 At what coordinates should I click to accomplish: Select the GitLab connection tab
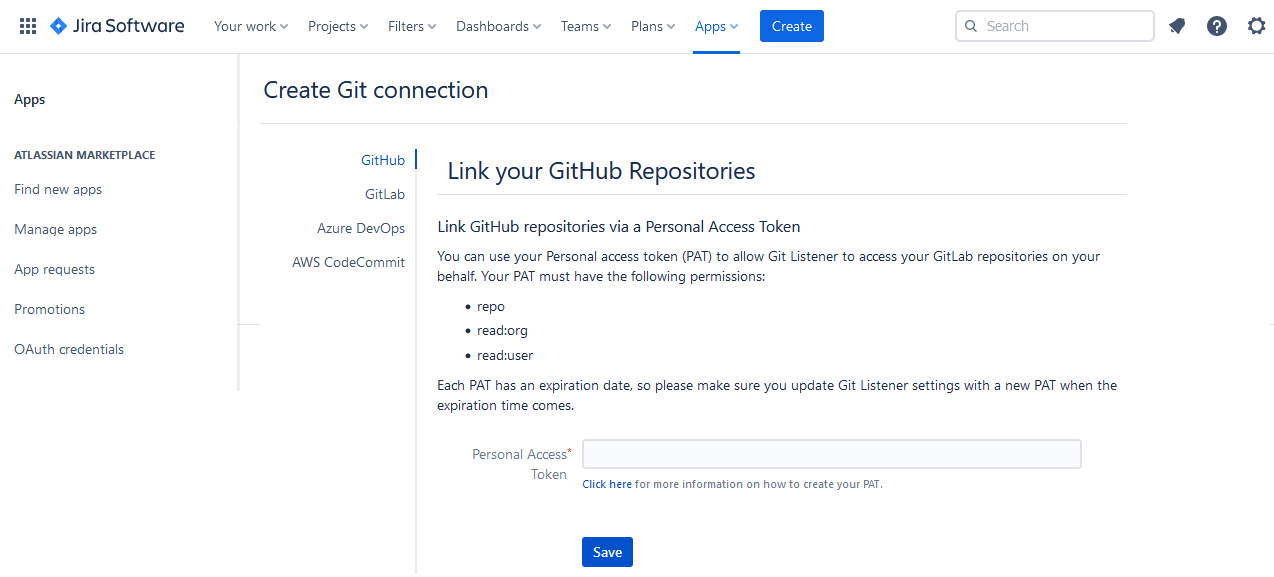384,194
